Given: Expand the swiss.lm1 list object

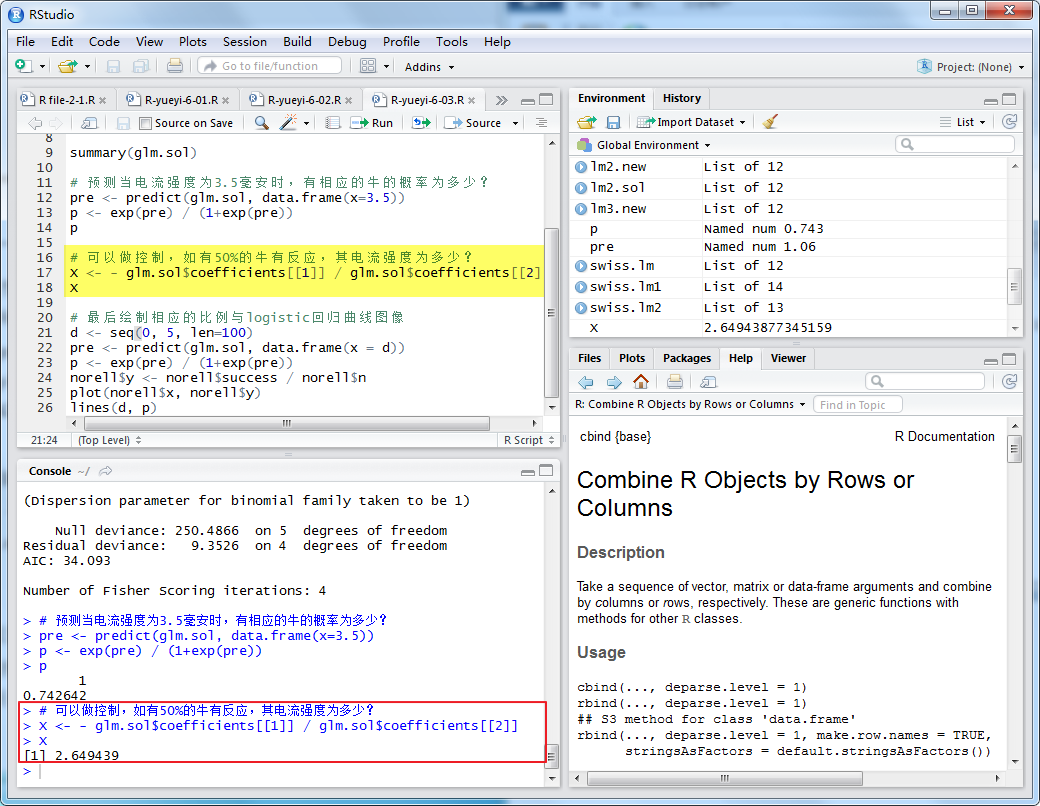Looking at the screenshot, I should point(581,287).
